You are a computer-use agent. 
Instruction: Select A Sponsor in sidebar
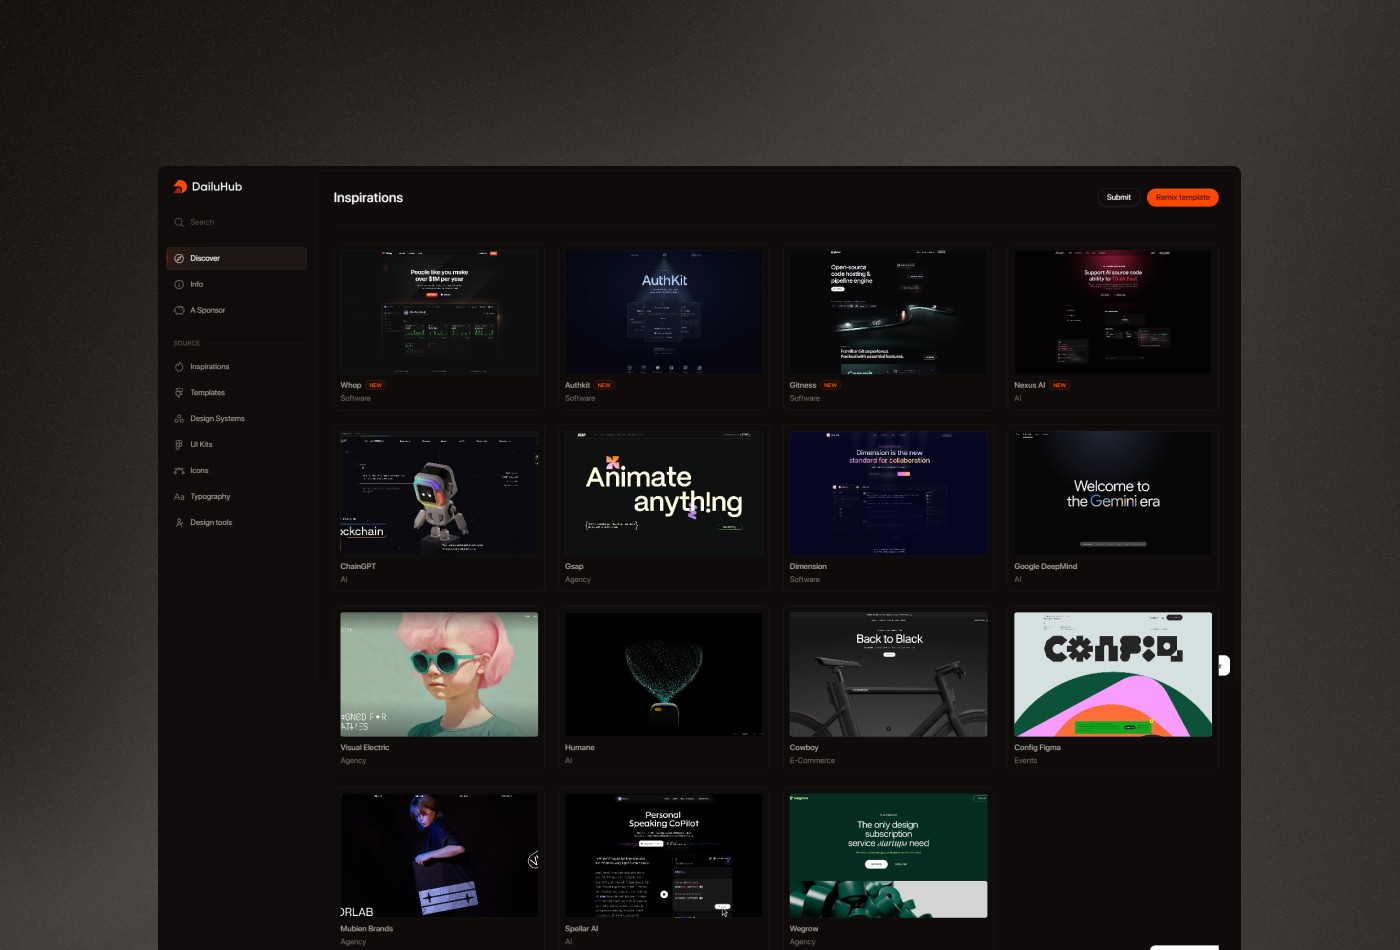(x=236, y=310)
